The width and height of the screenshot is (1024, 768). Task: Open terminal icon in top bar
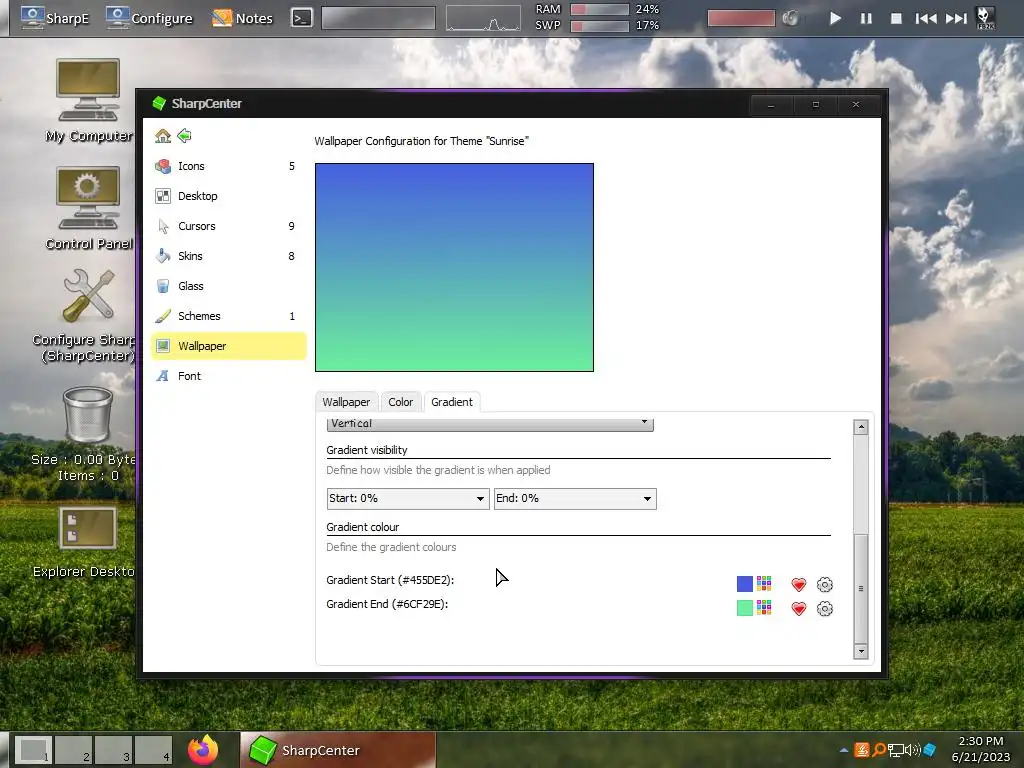(301, 18)
